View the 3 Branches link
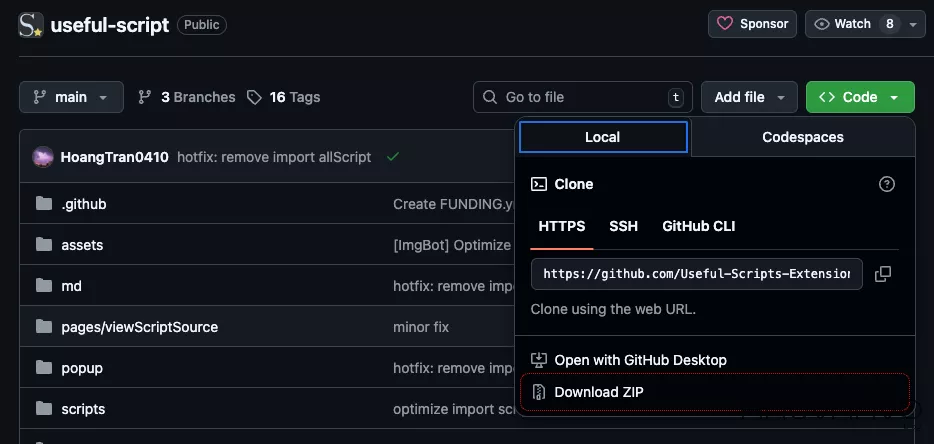 coord(186,97)
